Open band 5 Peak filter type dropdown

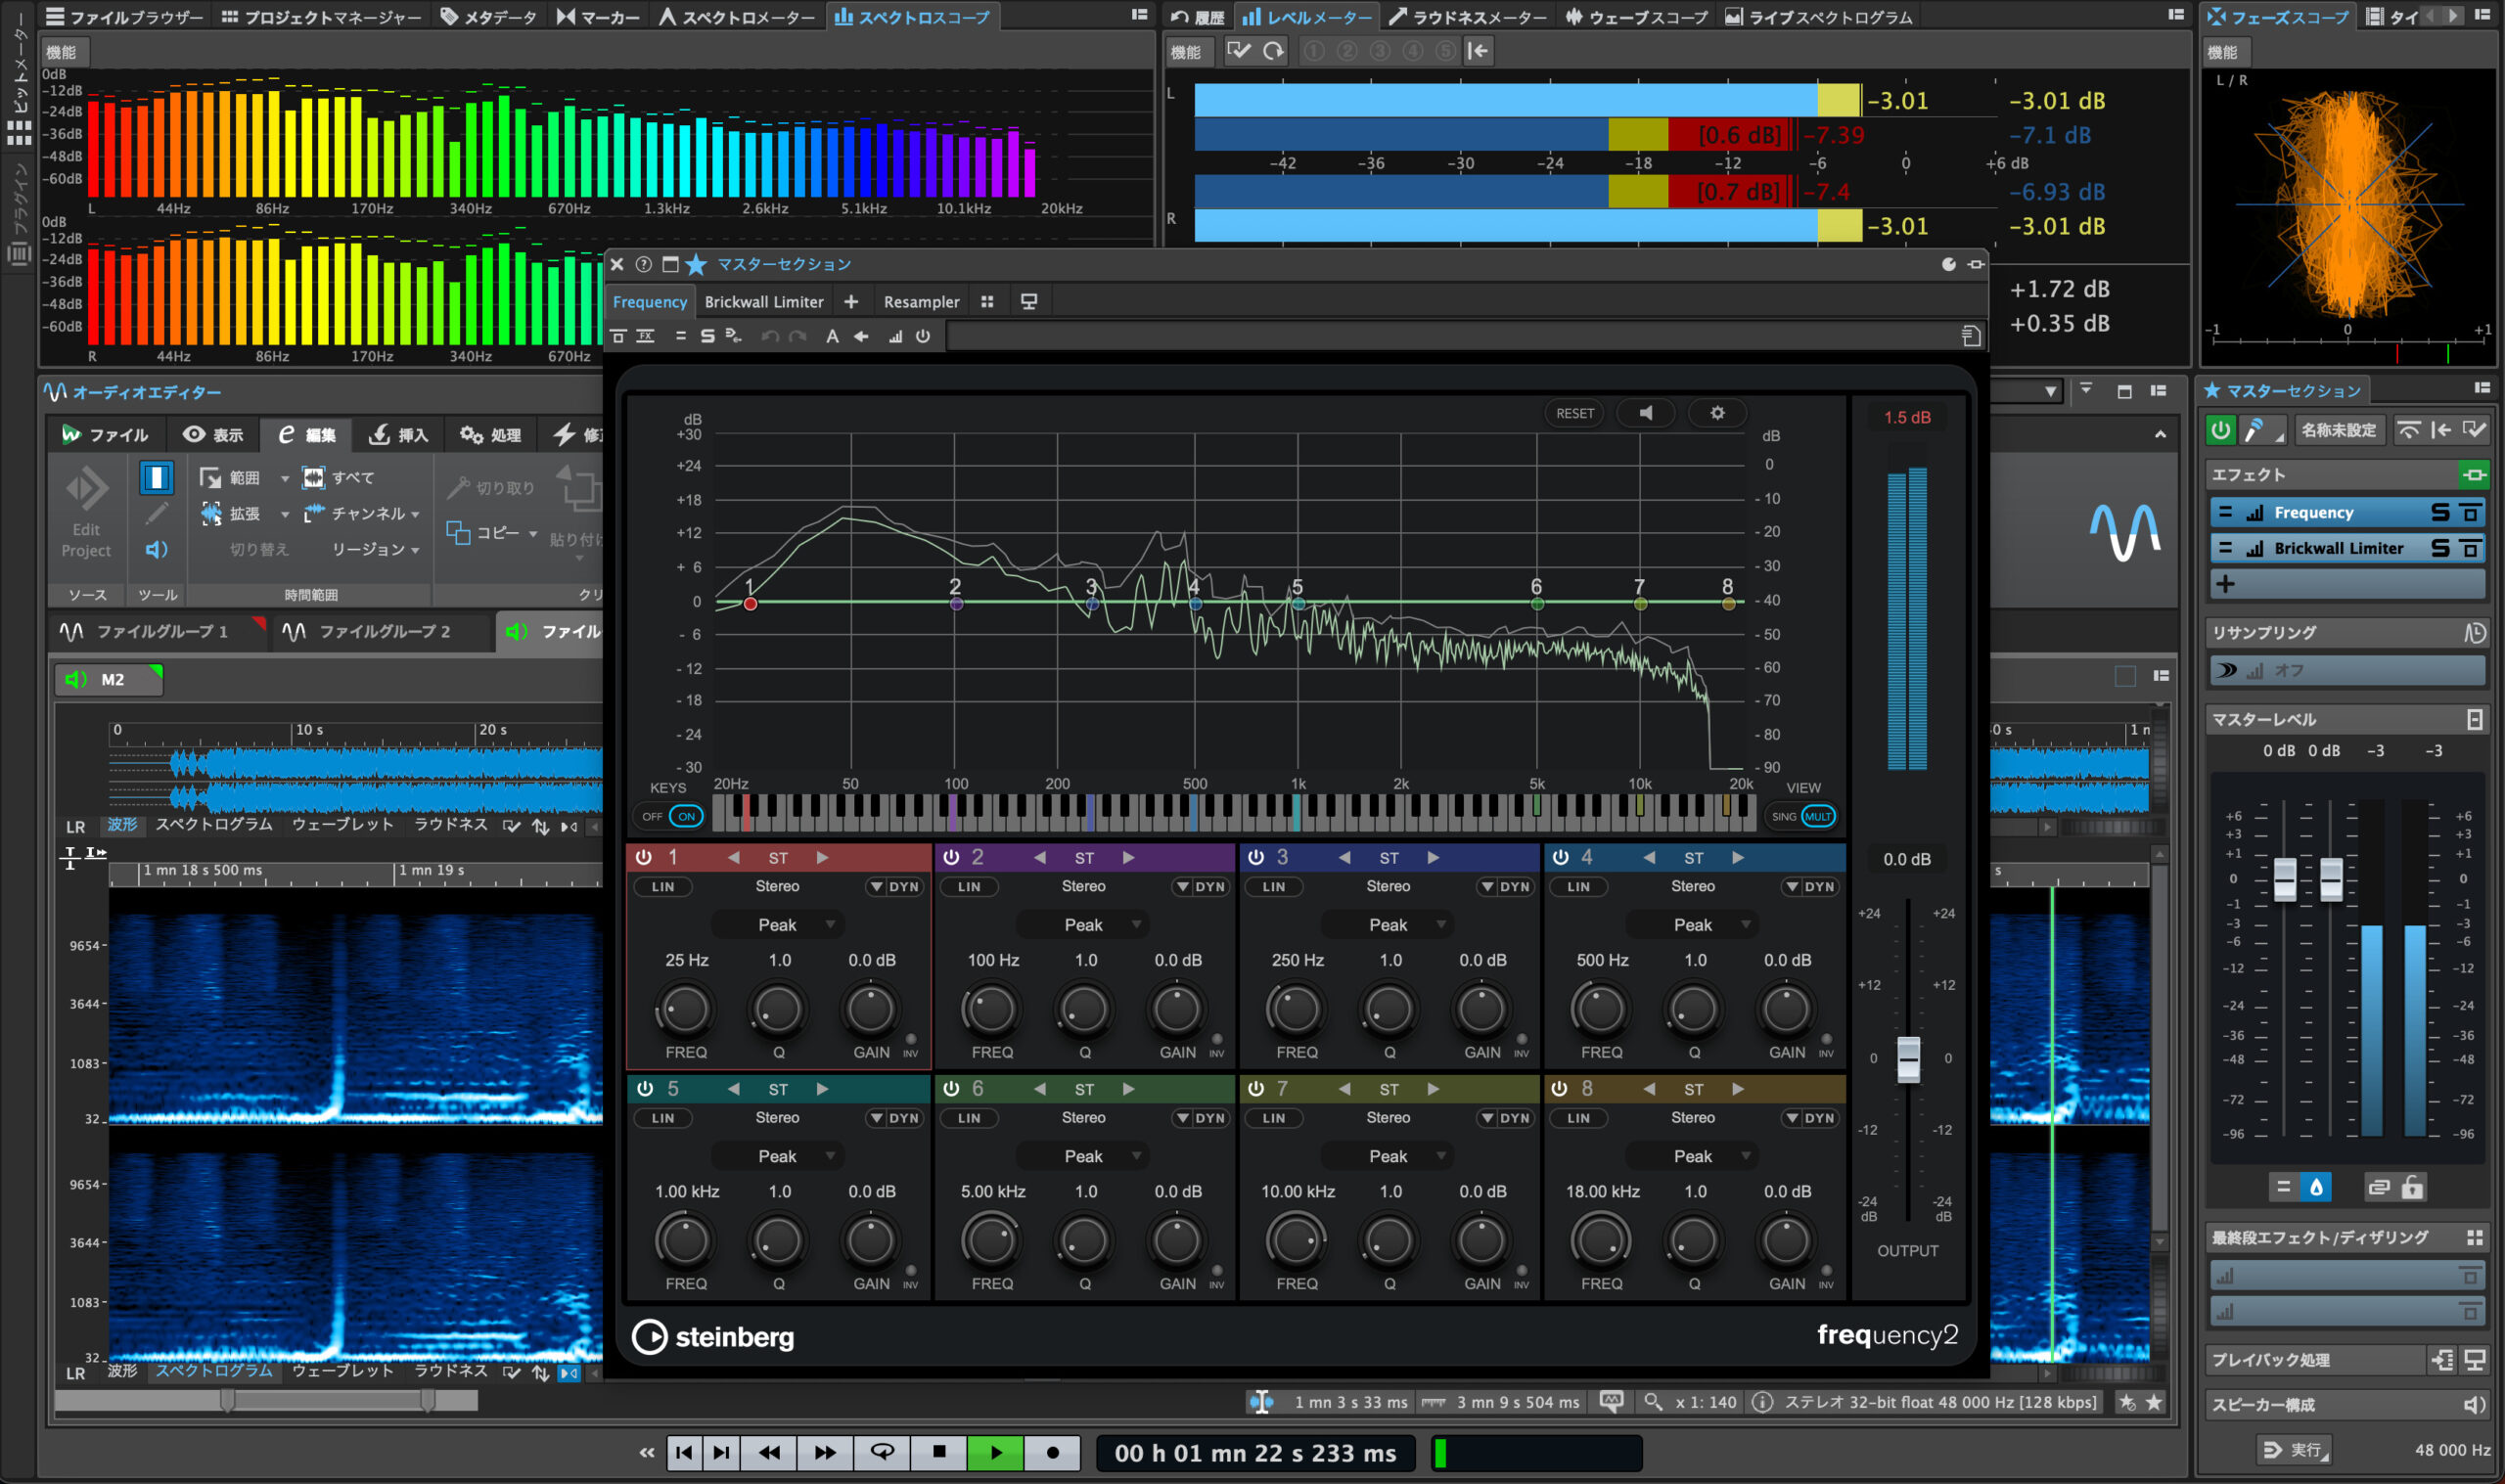tap(777, 1156)
